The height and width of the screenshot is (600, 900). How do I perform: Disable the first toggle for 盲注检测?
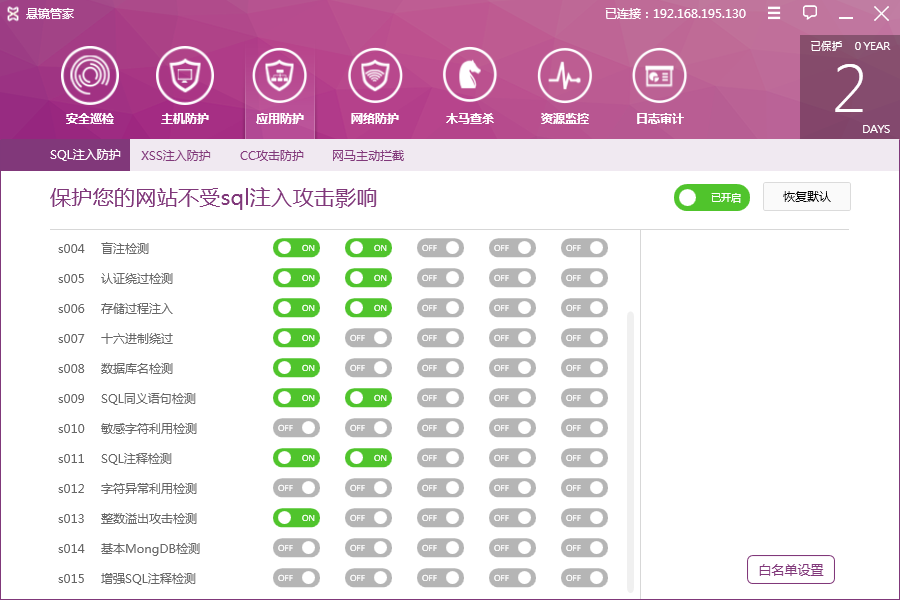tap(296, 247)
